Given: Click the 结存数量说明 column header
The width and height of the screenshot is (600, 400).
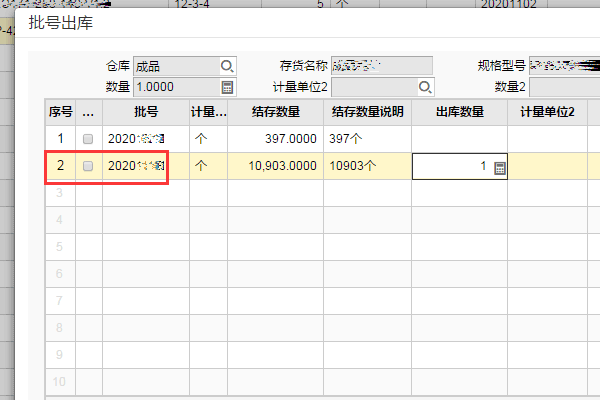Looking at the screenshot, I should (366, 111).
